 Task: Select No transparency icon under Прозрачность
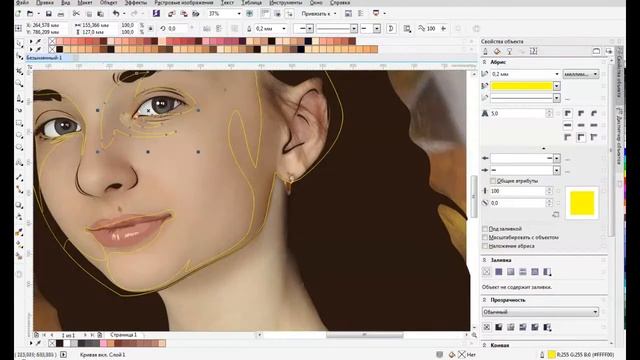(x=486, y=327)
